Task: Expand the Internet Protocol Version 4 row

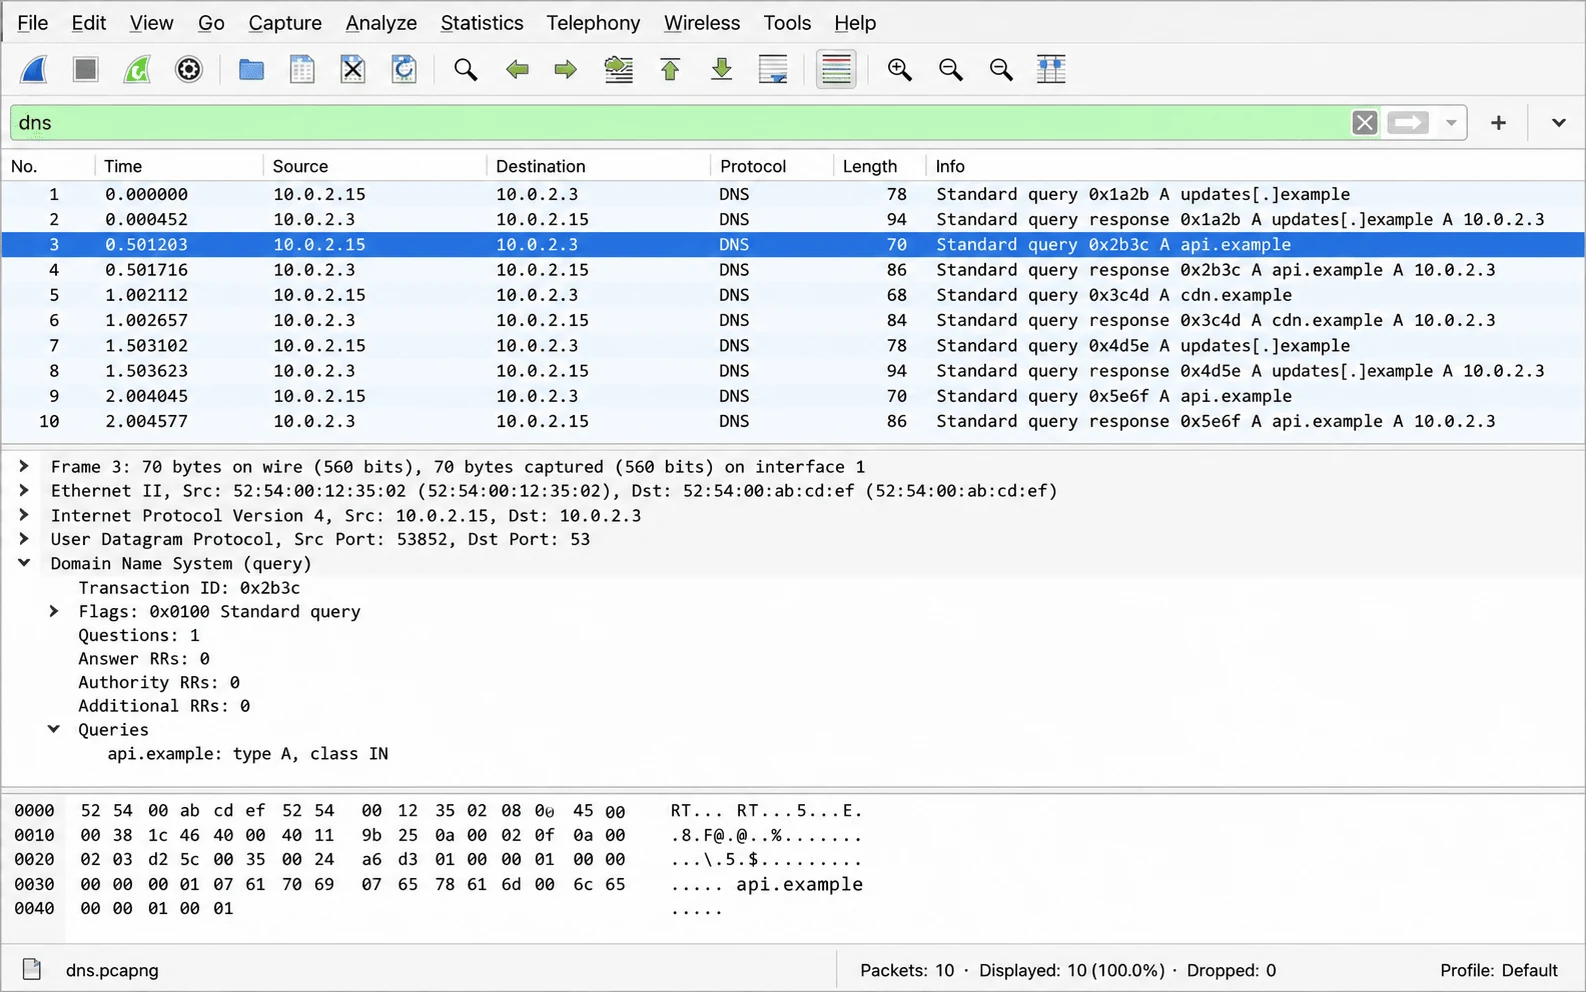Action: click(23, 515)
